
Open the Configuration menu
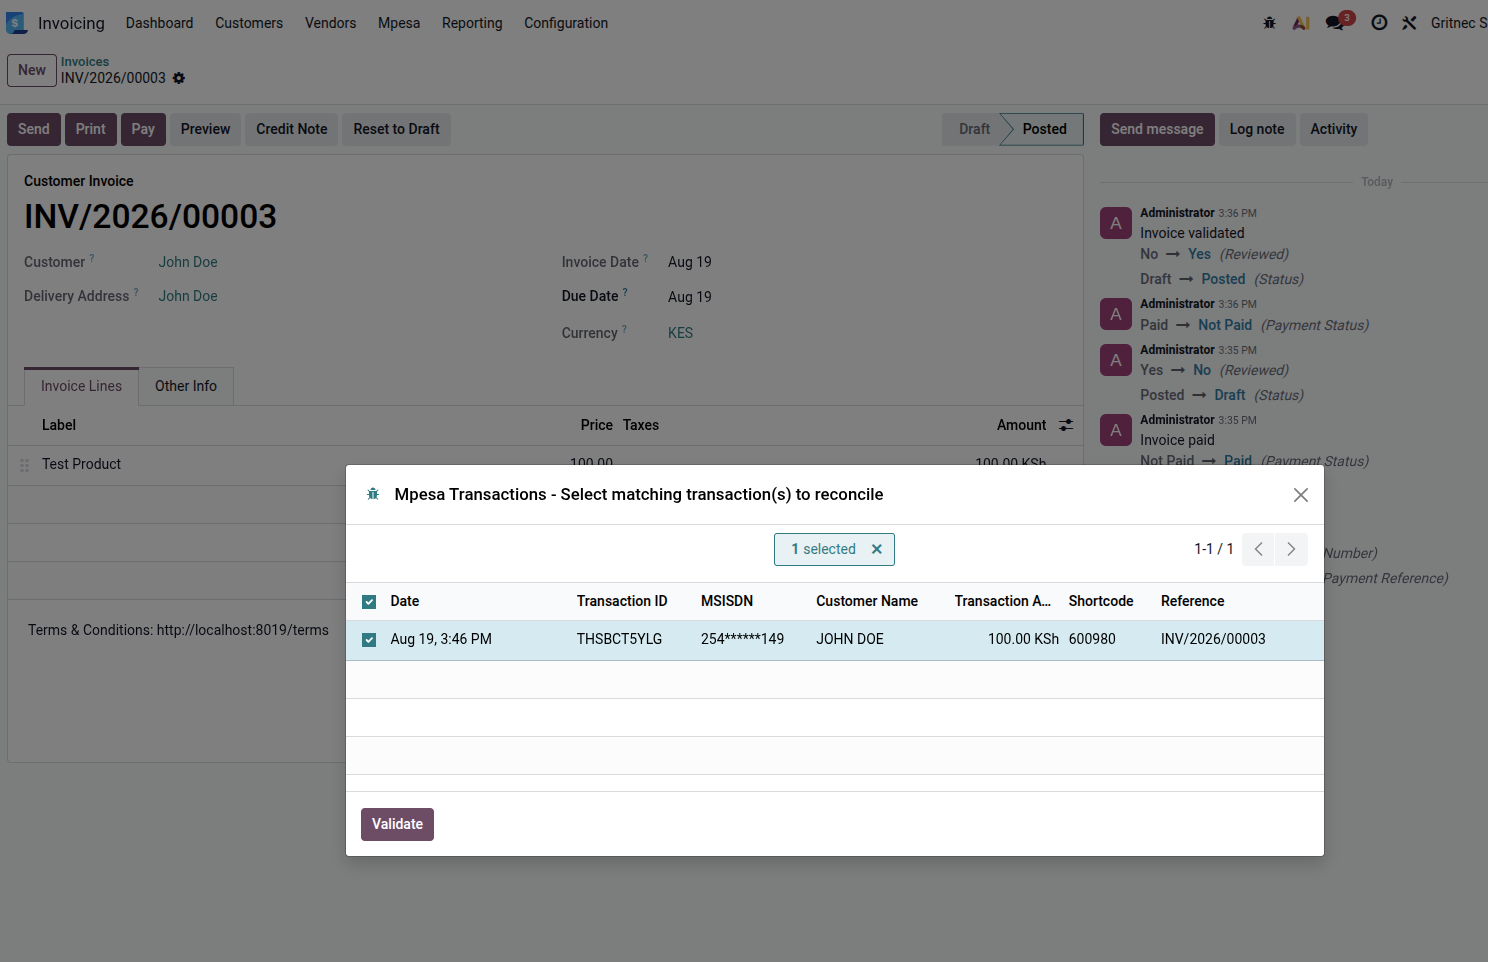(x=566, y=23)
